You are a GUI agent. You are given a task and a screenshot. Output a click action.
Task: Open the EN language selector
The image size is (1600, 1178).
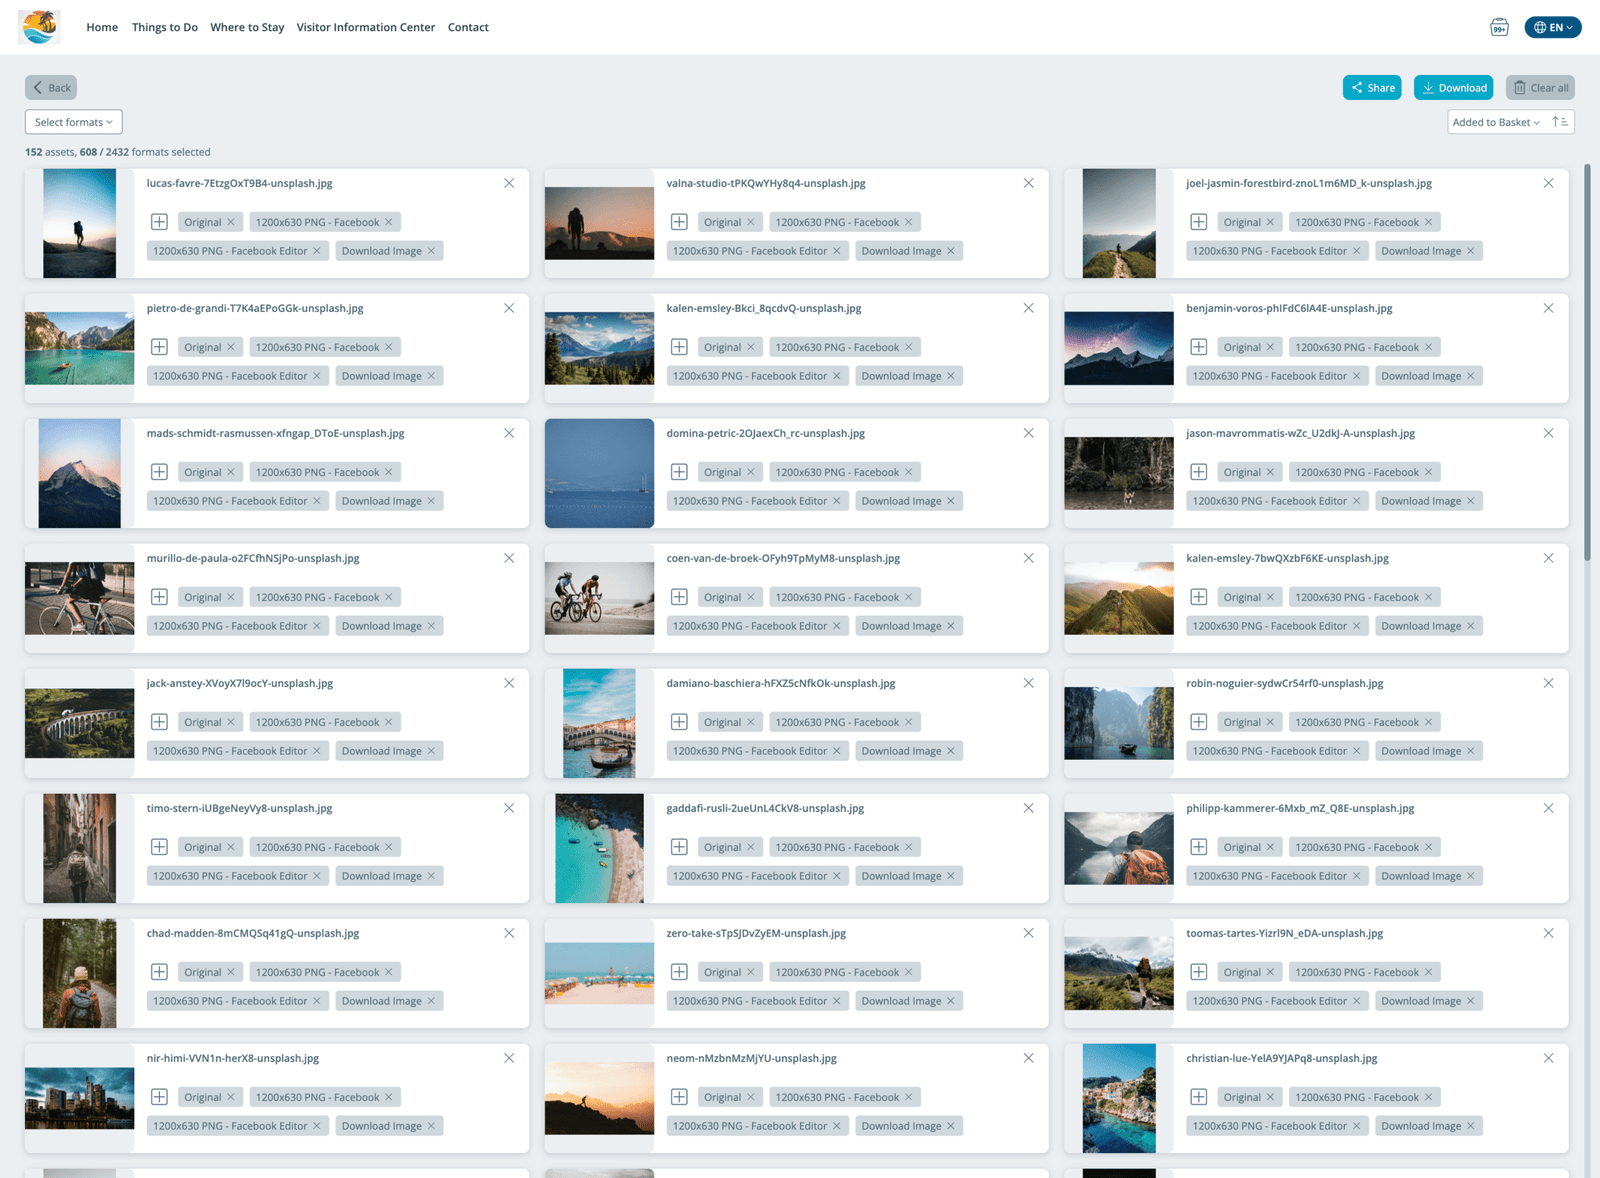click(x=1552, y=27)
